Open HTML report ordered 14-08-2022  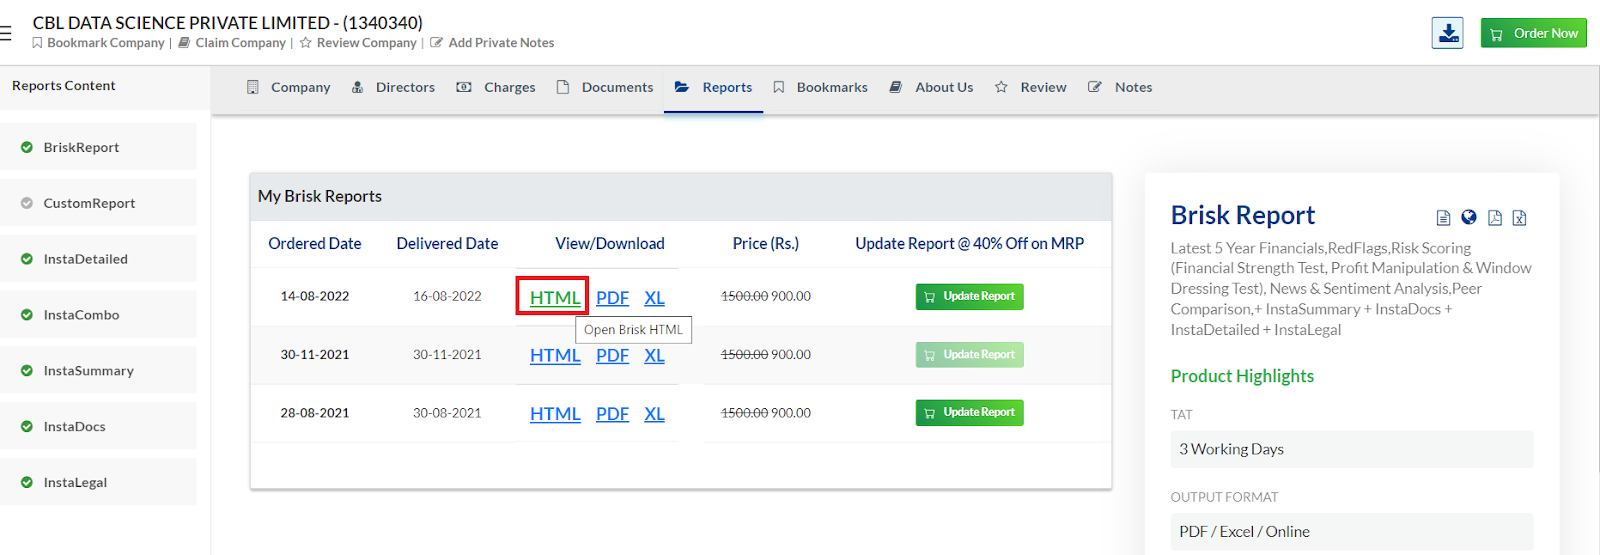pyautogui.click(x=555, y=298)
